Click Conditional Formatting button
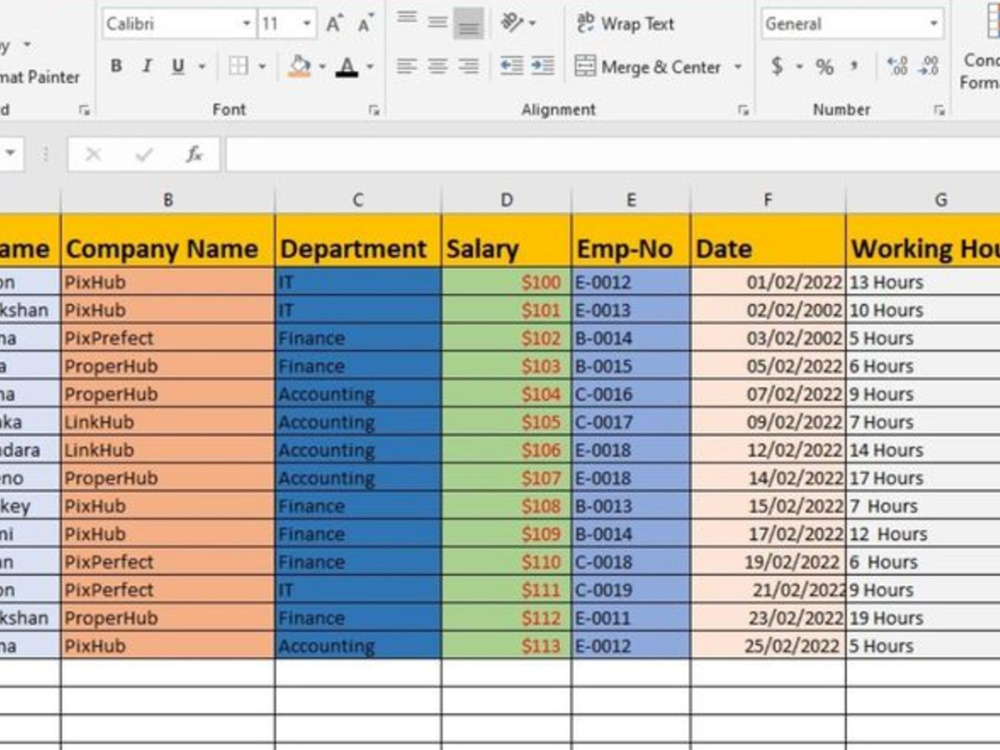 pos(981,48)
